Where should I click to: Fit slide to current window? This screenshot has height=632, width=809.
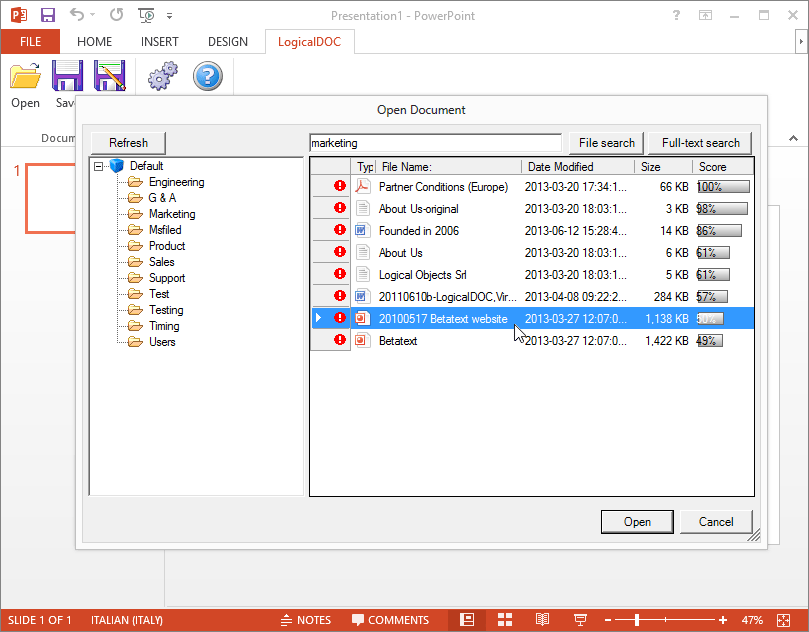(783, 620)
